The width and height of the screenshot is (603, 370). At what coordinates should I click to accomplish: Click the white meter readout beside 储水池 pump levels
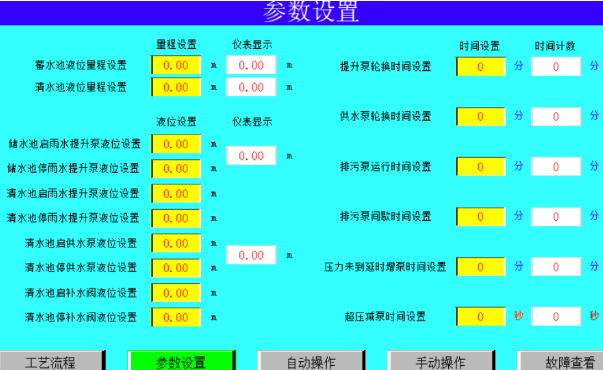251,156
